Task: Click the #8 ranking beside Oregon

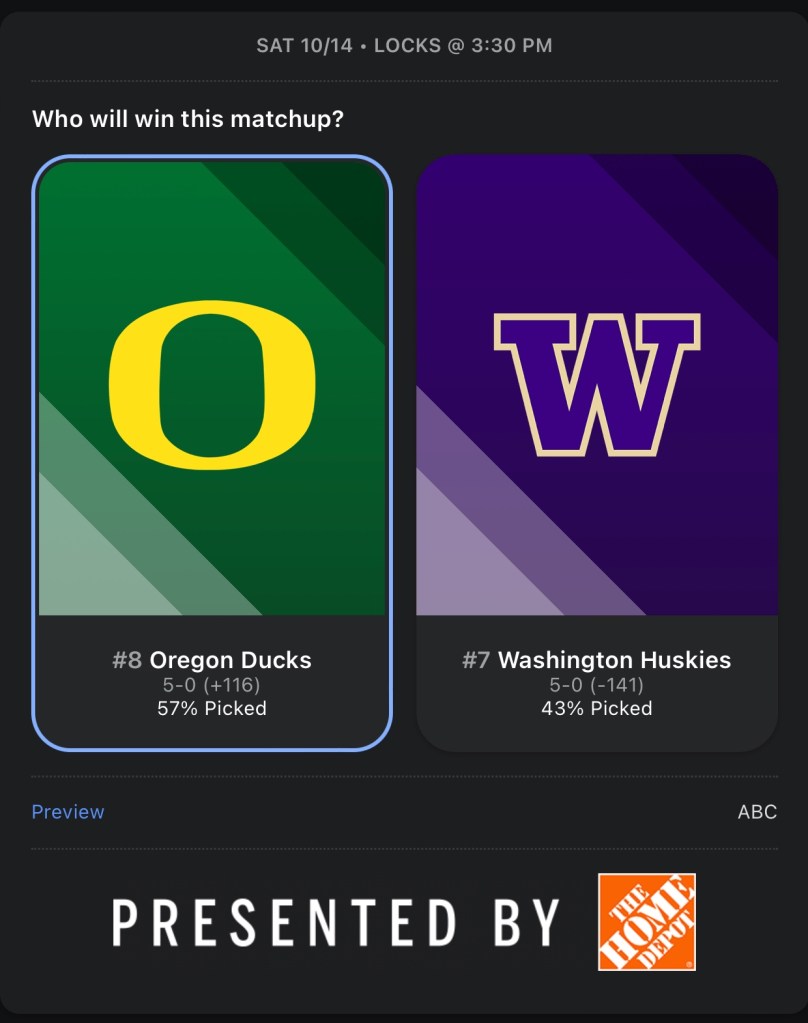Action: (127, 660)
